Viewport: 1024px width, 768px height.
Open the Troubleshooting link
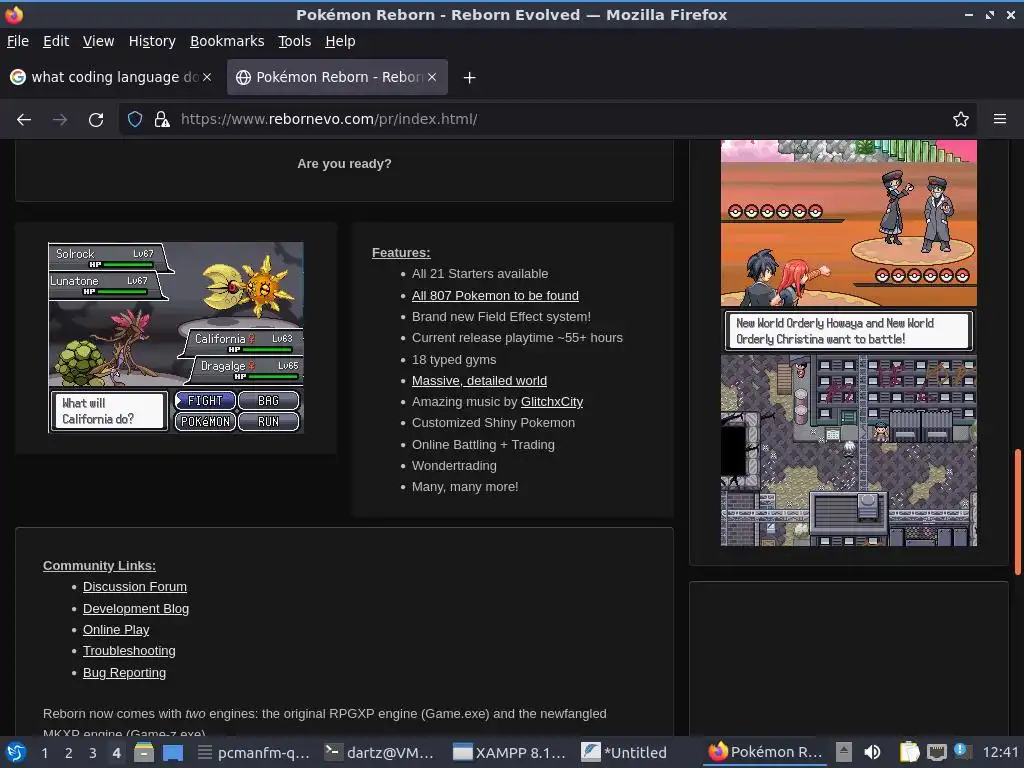coord(129,650)
